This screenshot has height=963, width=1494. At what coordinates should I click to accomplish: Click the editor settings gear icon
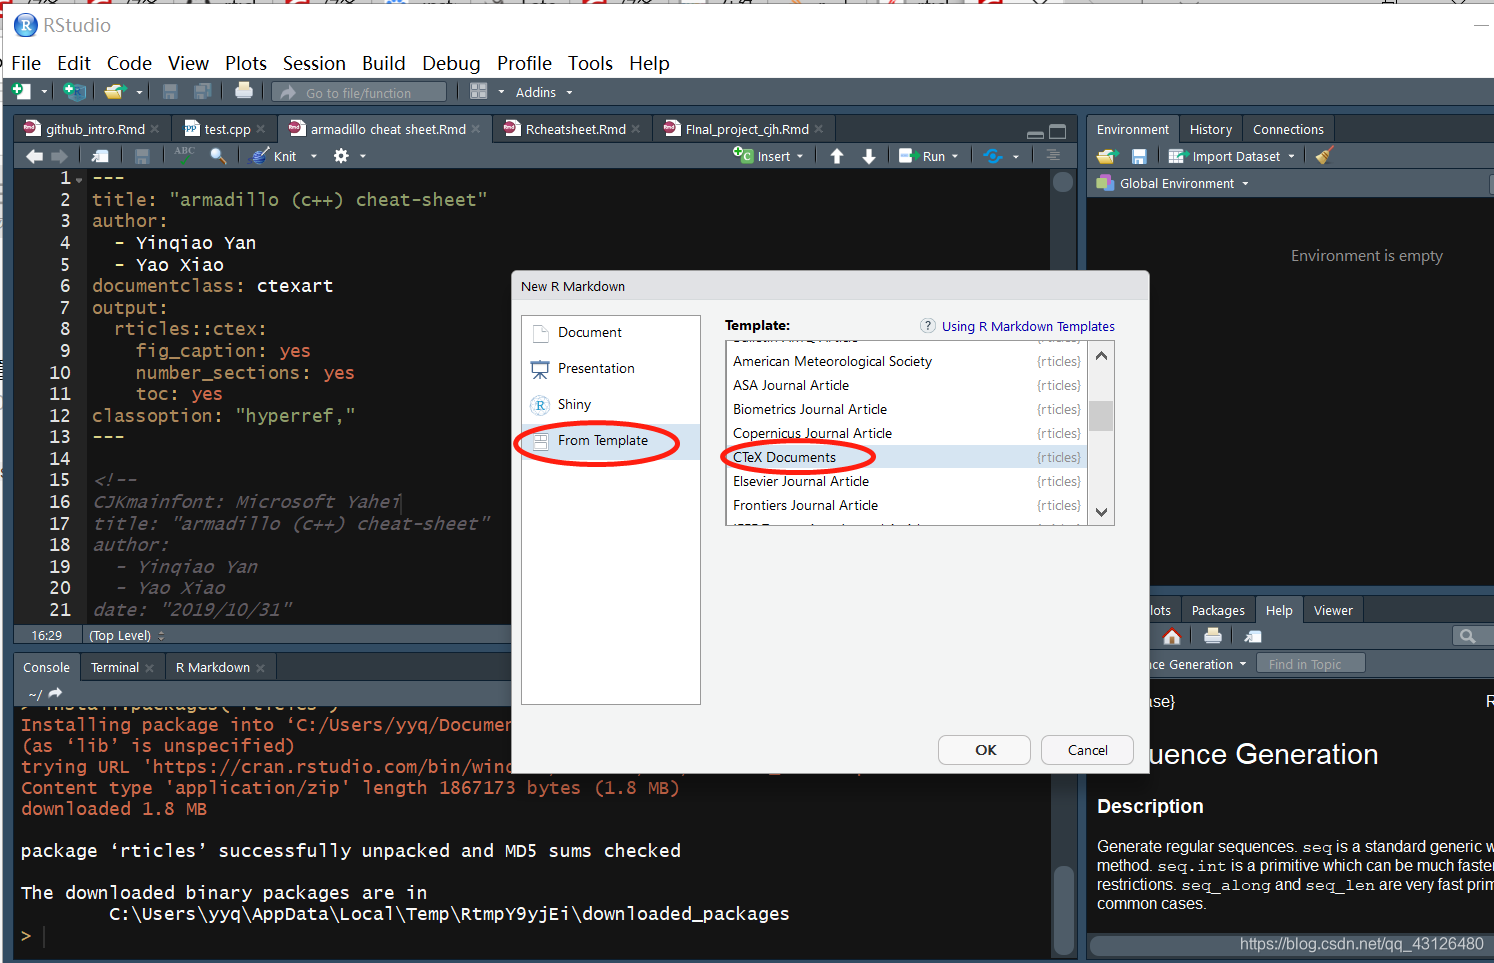342,156
